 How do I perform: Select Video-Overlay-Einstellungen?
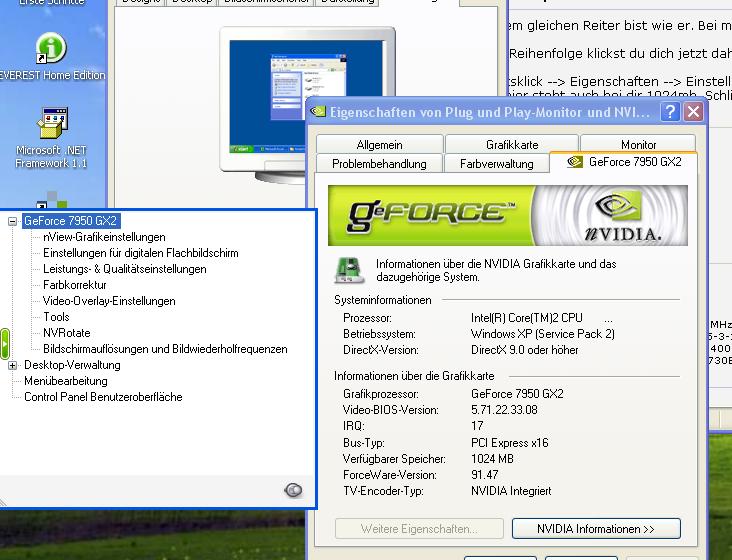click(109, 301)
